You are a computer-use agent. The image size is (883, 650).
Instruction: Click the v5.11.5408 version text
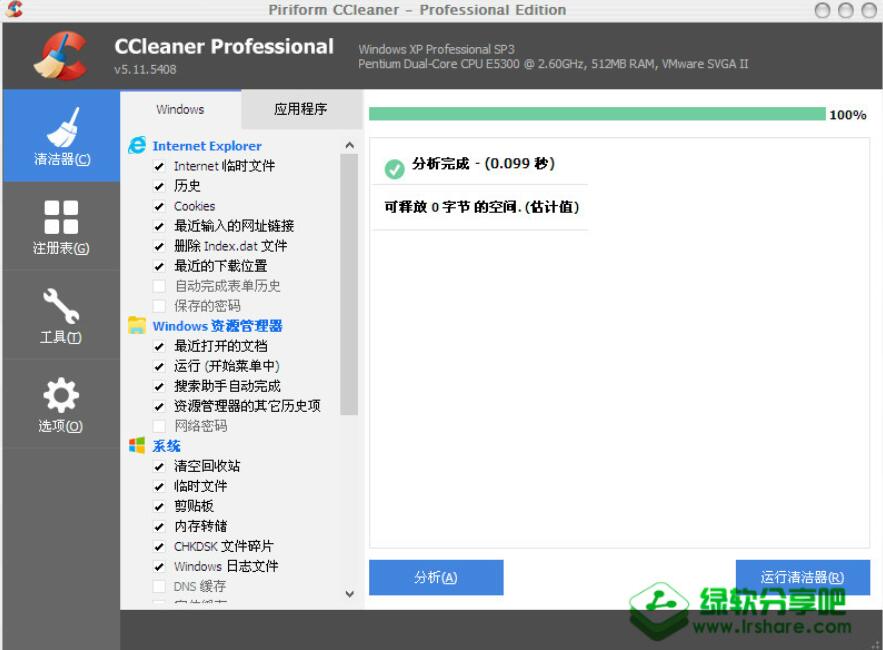tap(145, 69)
